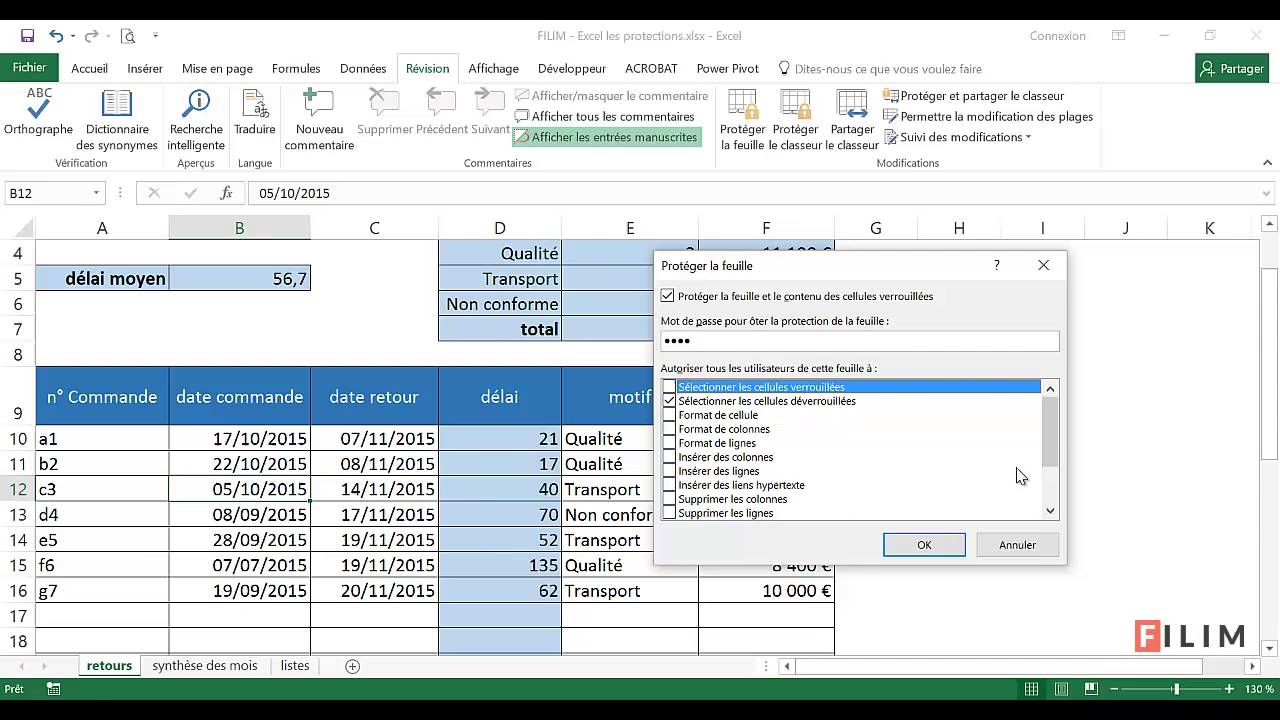The height and width of the screenshot is (720, 1280).
Task: Open the Formules ribbon tab
Action: pos(296,69)
